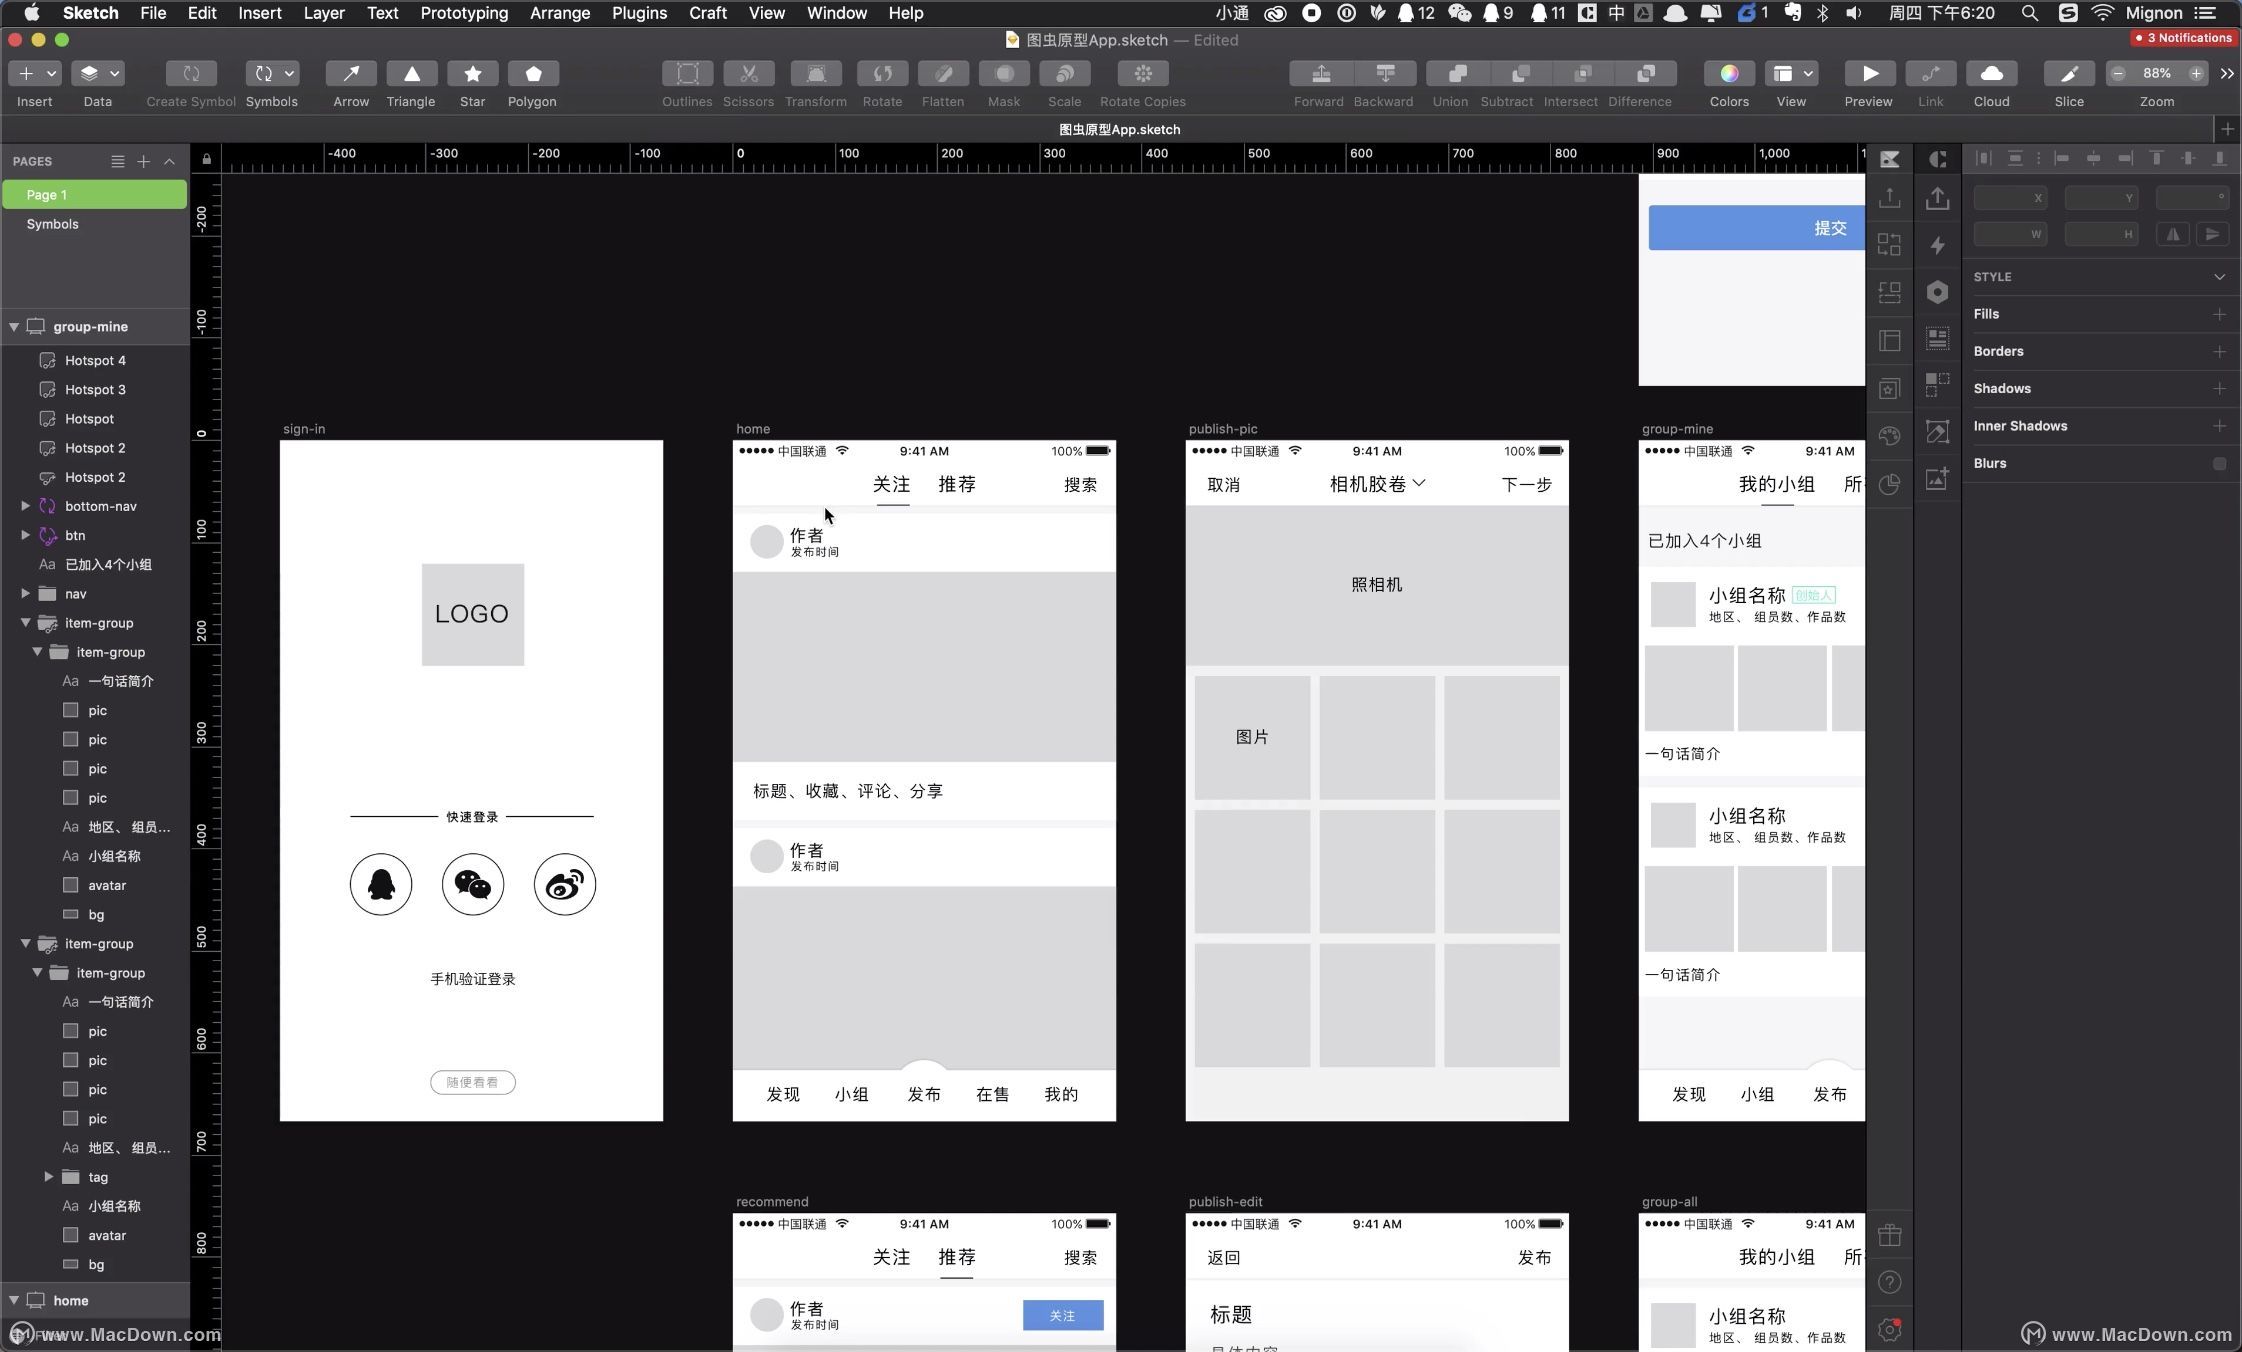The width and height of the screenshot is (2242, 1352).
Task: Zoom in with the plus button
Action: coord(2196,74)
